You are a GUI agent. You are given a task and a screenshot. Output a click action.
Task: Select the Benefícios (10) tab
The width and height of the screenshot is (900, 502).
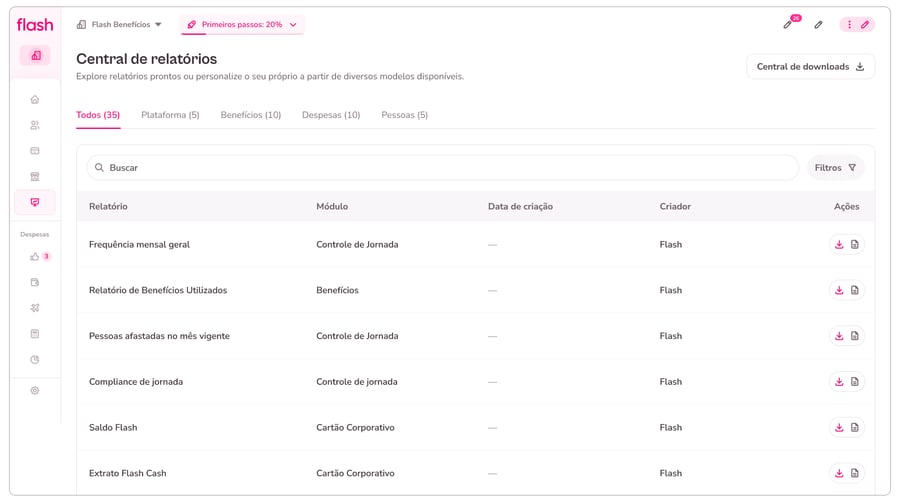(x=250, y=115)
